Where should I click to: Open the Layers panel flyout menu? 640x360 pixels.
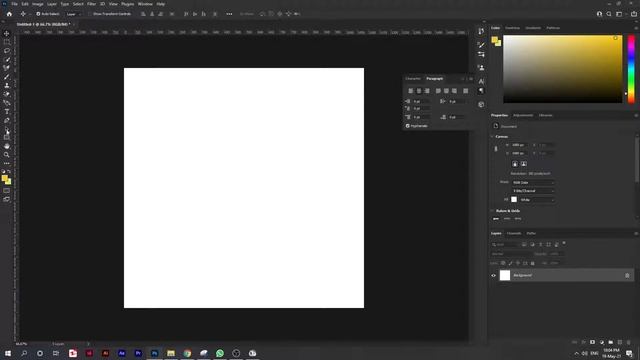click(636, 233)
